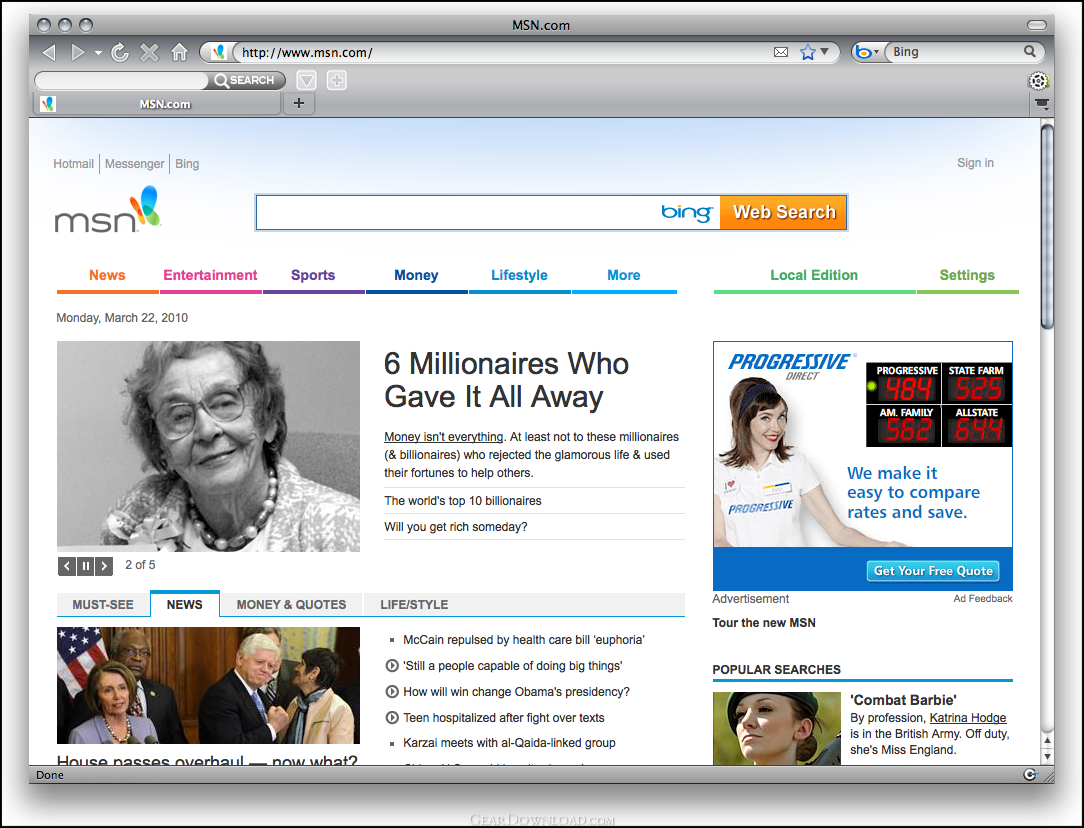1084x828 pixels.
Task: Open the News navigation menu
Action: coord(107,275)
